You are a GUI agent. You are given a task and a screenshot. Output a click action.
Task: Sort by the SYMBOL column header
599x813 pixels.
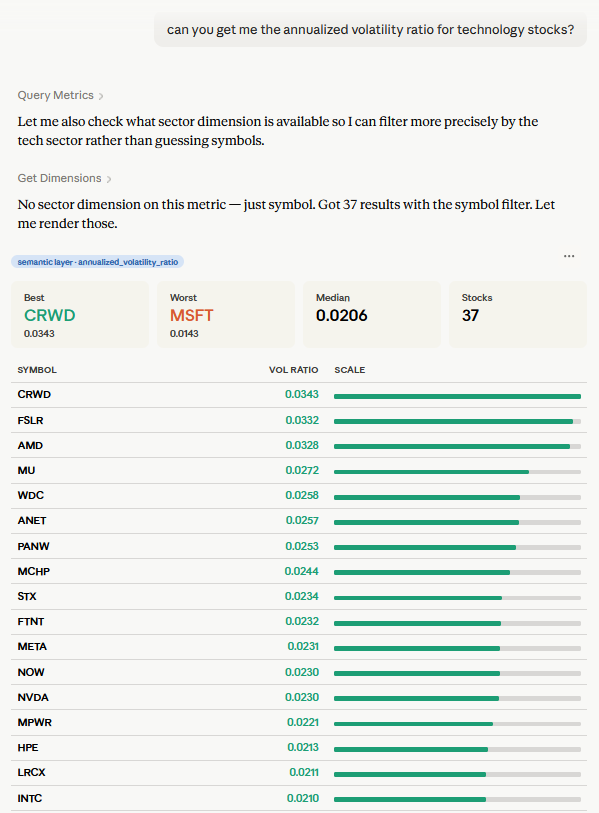(x=37, y=370)
